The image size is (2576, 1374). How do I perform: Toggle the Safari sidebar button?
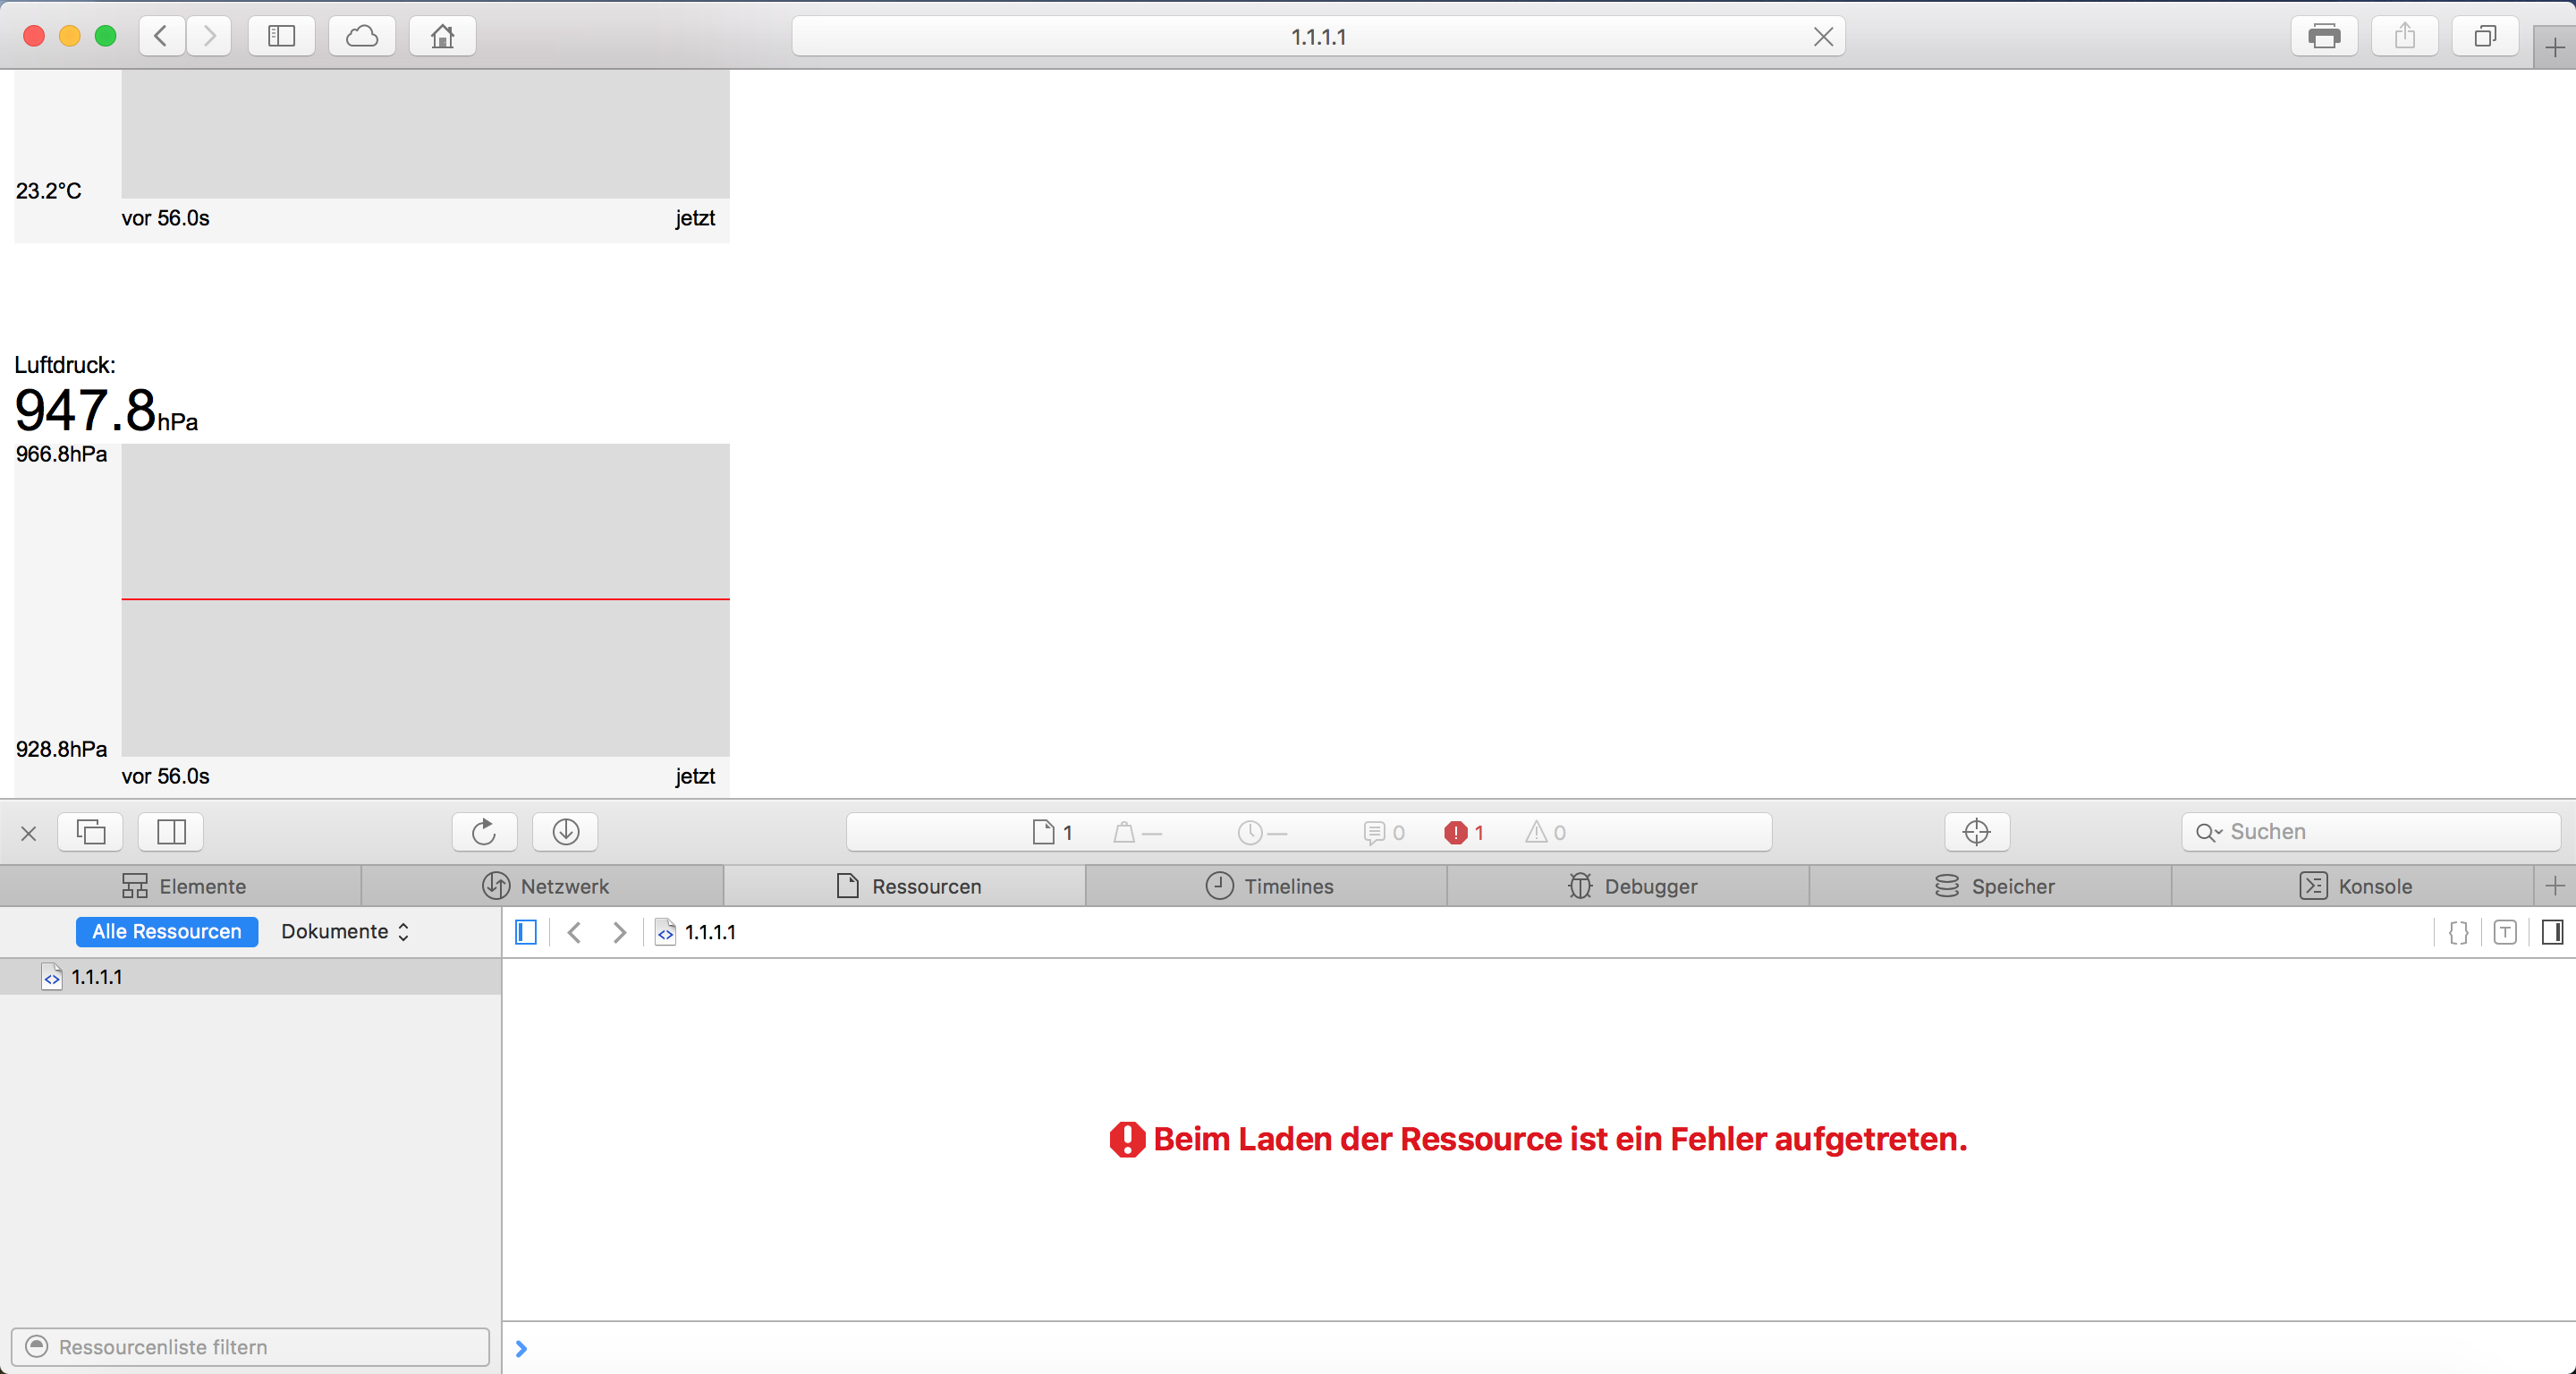281,37
